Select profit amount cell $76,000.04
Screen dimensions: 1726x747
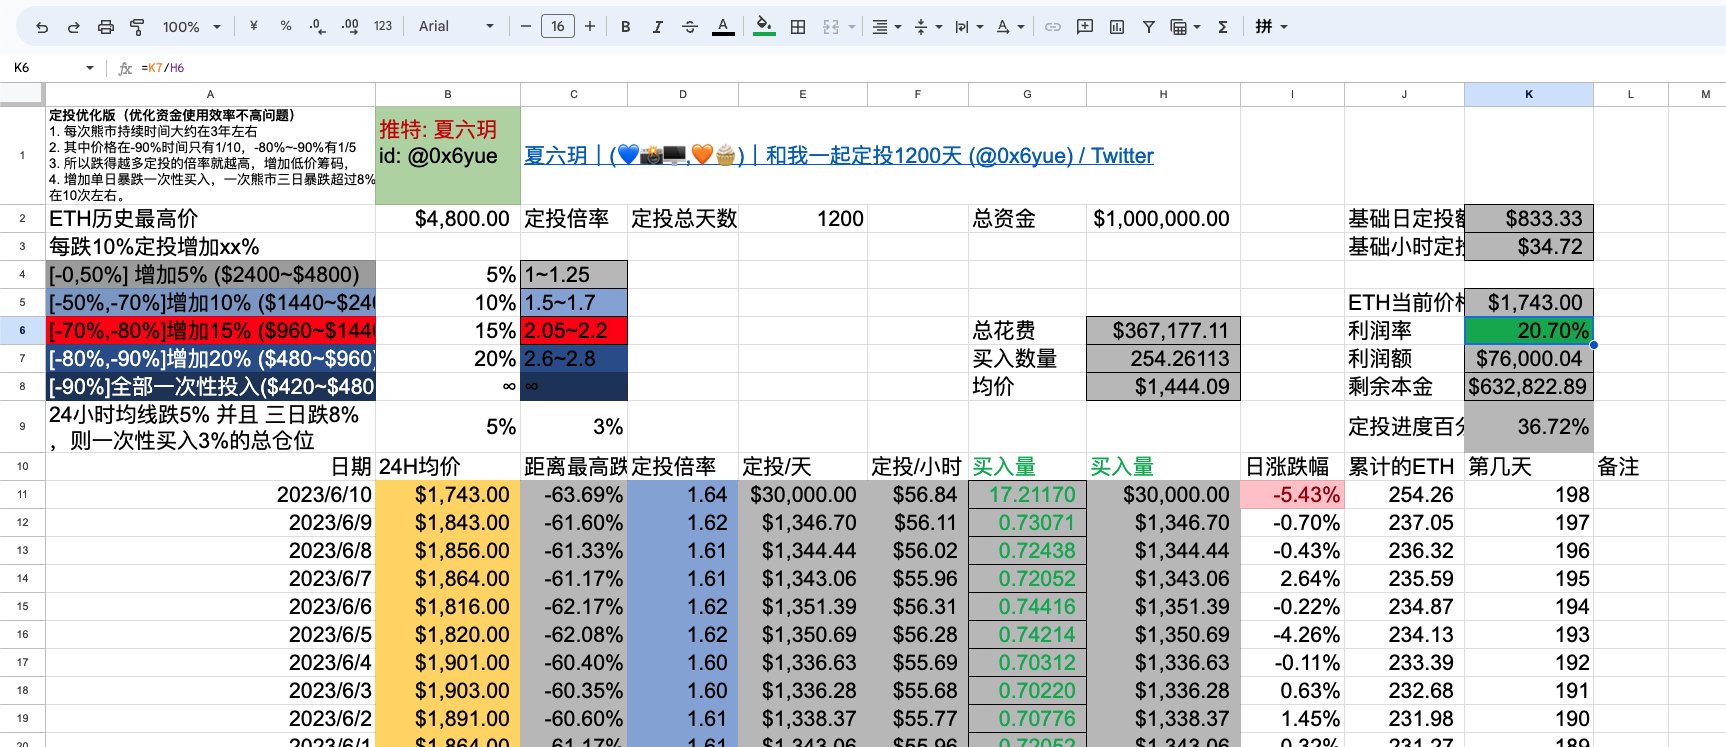point(1529,358)
